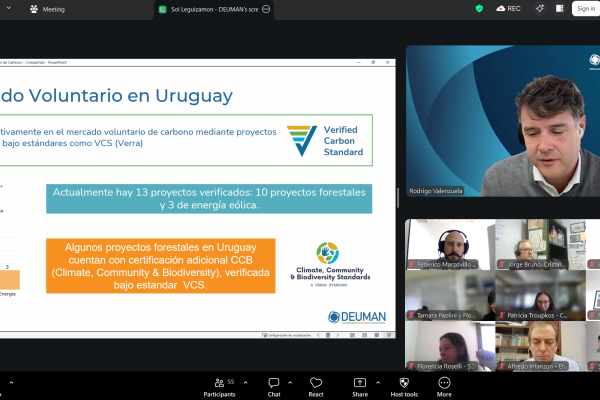Click Florencia Roselli's muted microphone icon

(x=412, y=366)
